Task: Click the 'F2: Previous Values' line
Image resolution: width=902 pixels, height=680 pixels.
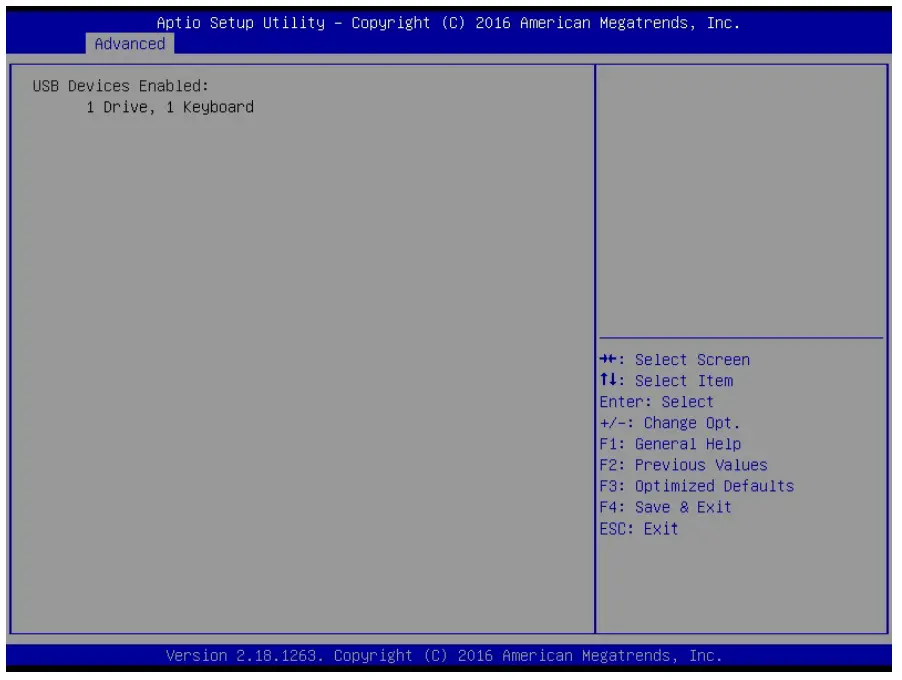Action: [x=683, y=465]
